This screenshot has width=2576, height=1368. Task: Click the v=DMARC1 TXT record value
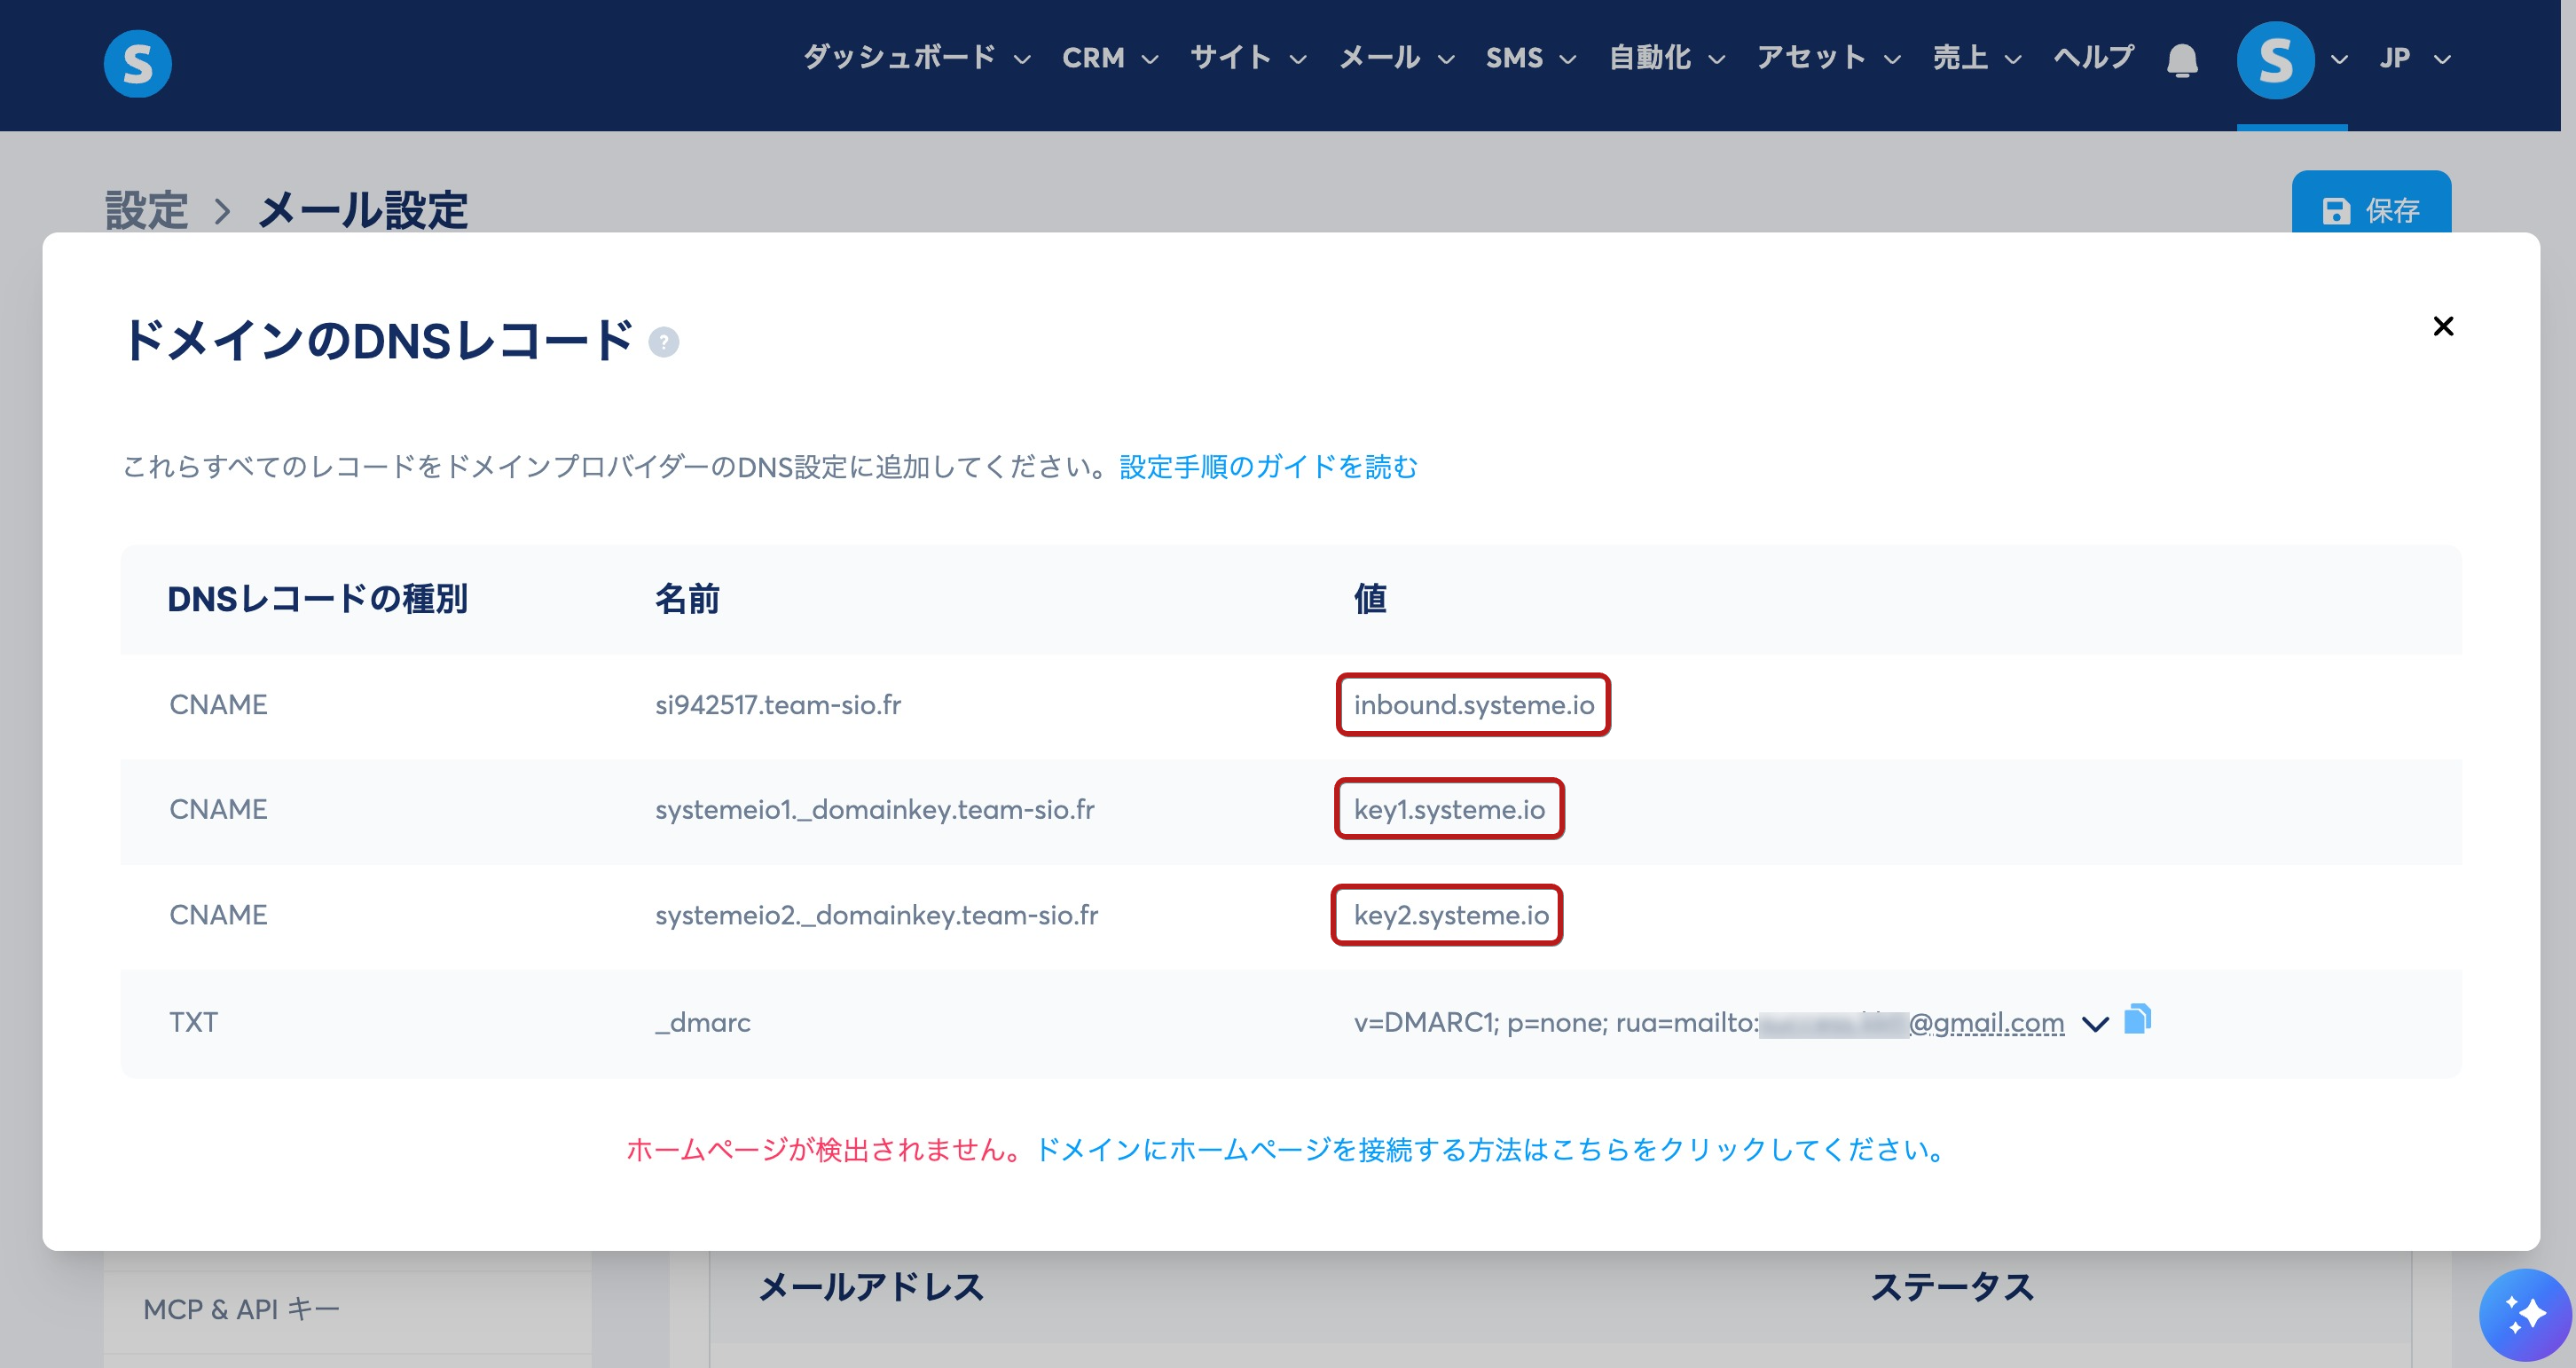pyautogui.click(x=1709, y=1023)
